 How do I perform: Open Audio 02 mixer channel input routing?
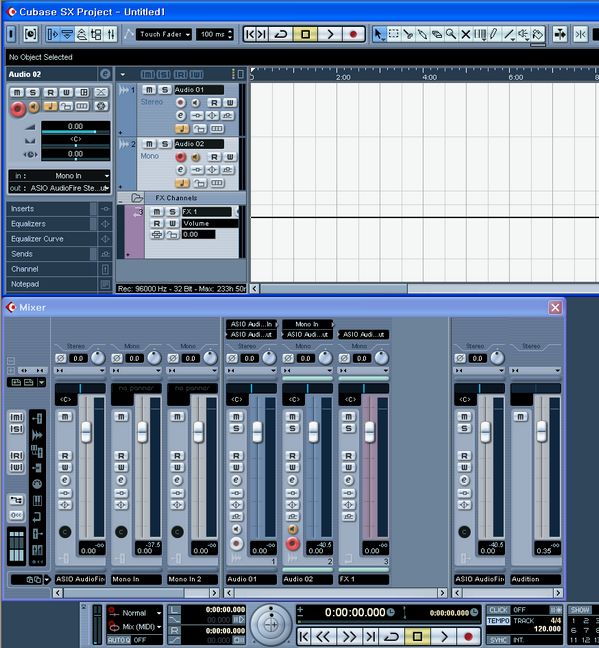click(x=307, y=324)
